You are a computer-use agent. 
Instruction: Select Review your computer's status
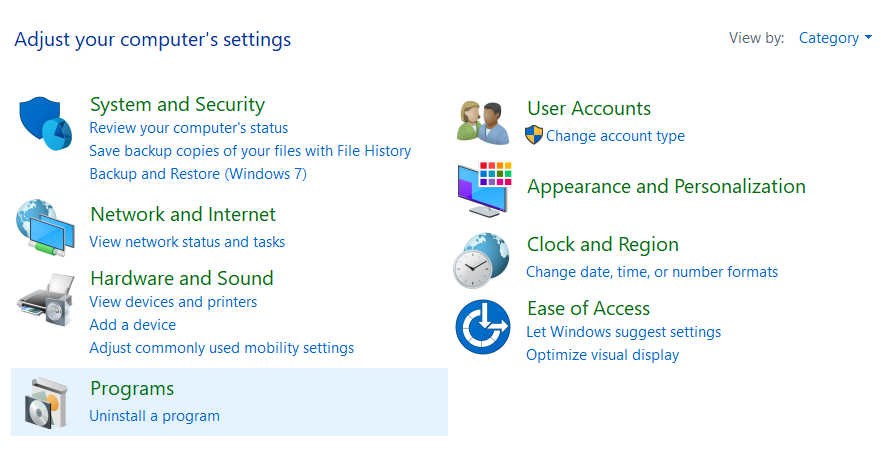[x=189, y=128]
